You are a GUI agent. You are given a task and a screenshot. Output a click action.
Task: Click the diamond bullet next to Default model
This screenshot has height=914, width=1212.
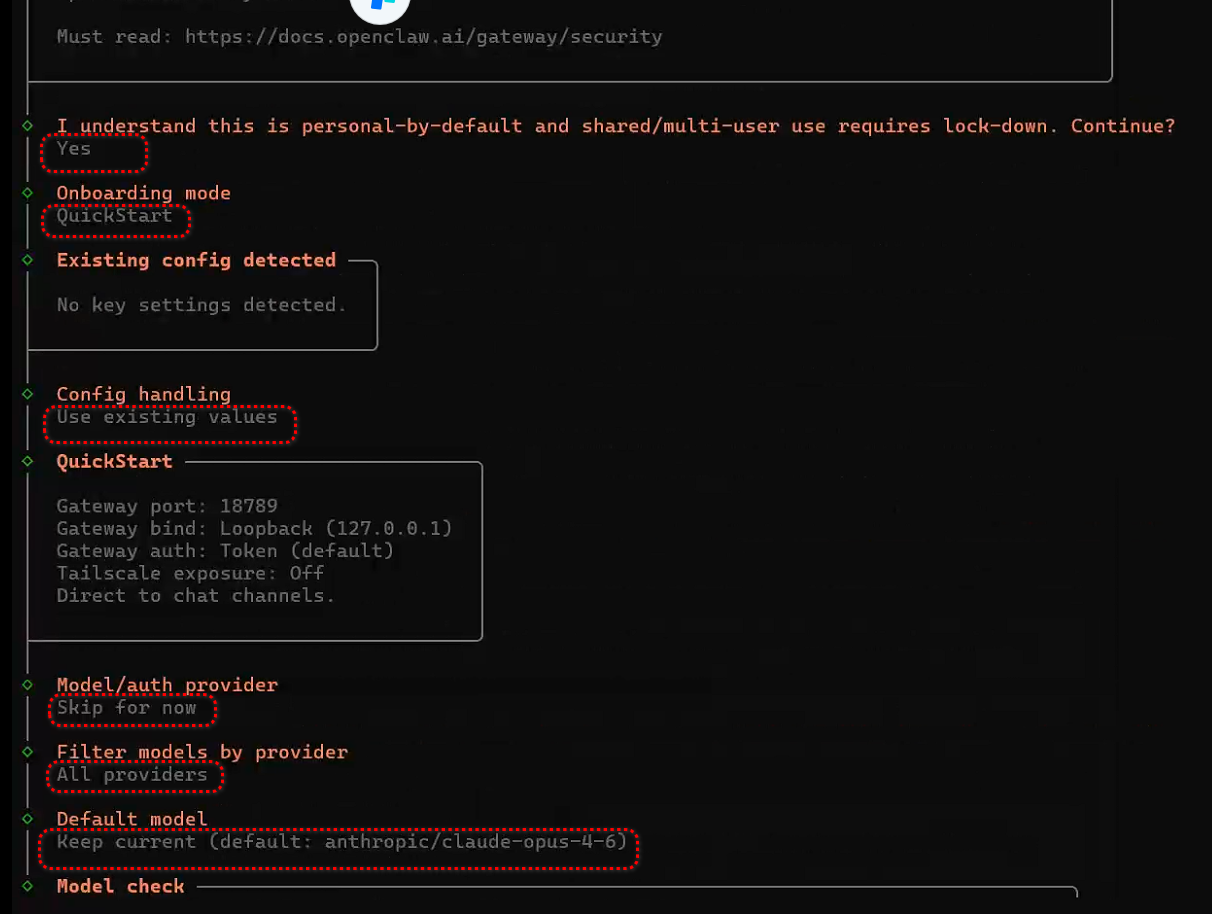click(x=28, y=819)
